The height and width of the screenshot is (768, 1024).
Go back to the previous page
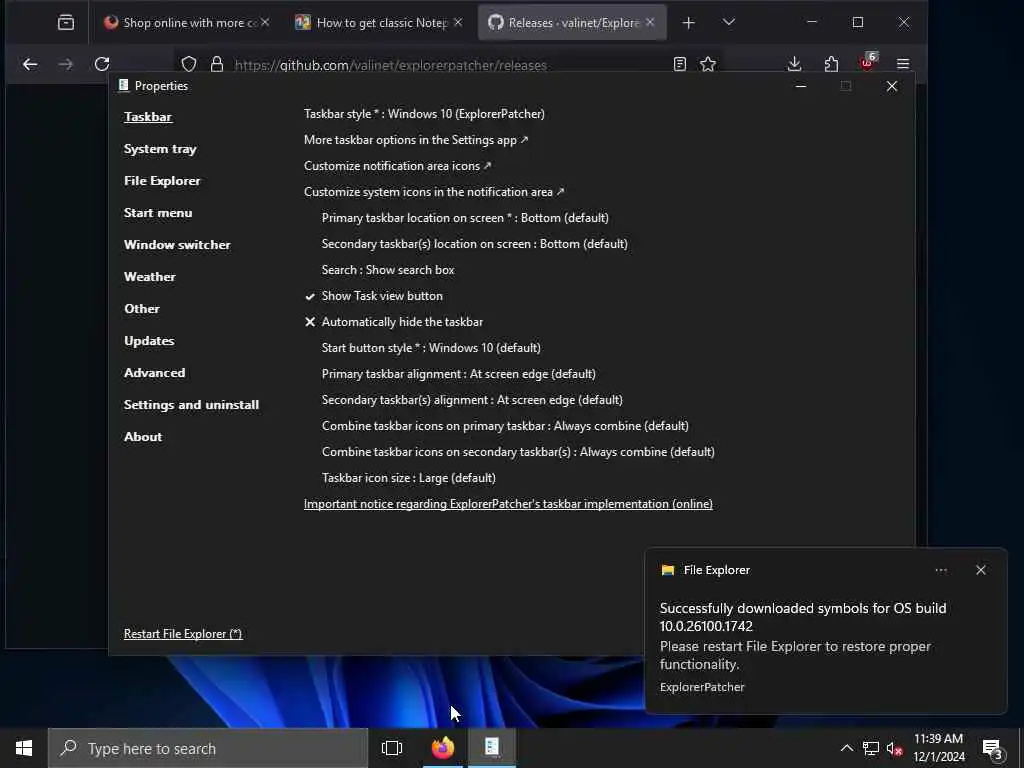pyautogui.click(x=30, y=64)
